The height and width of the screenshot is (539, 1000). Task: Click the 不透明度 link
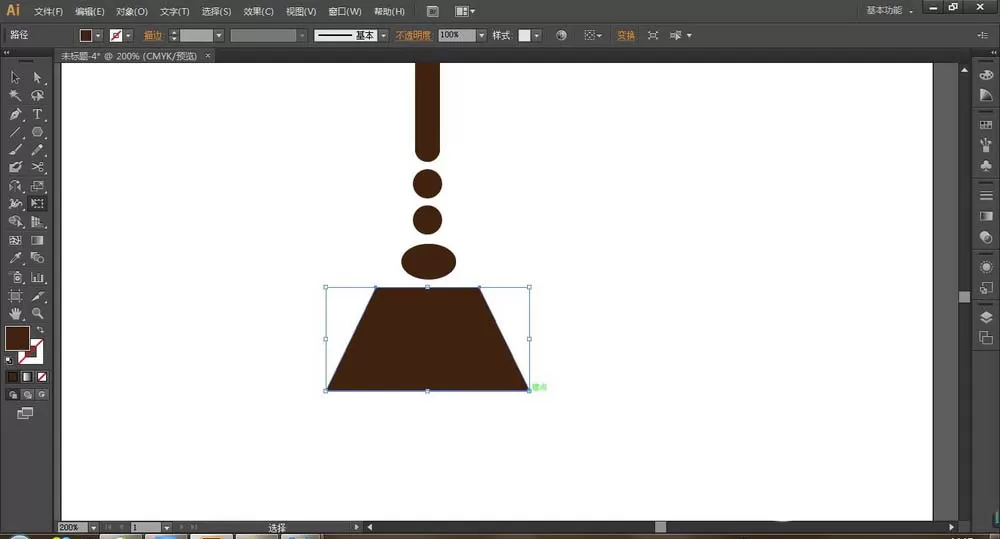point(413,36)
